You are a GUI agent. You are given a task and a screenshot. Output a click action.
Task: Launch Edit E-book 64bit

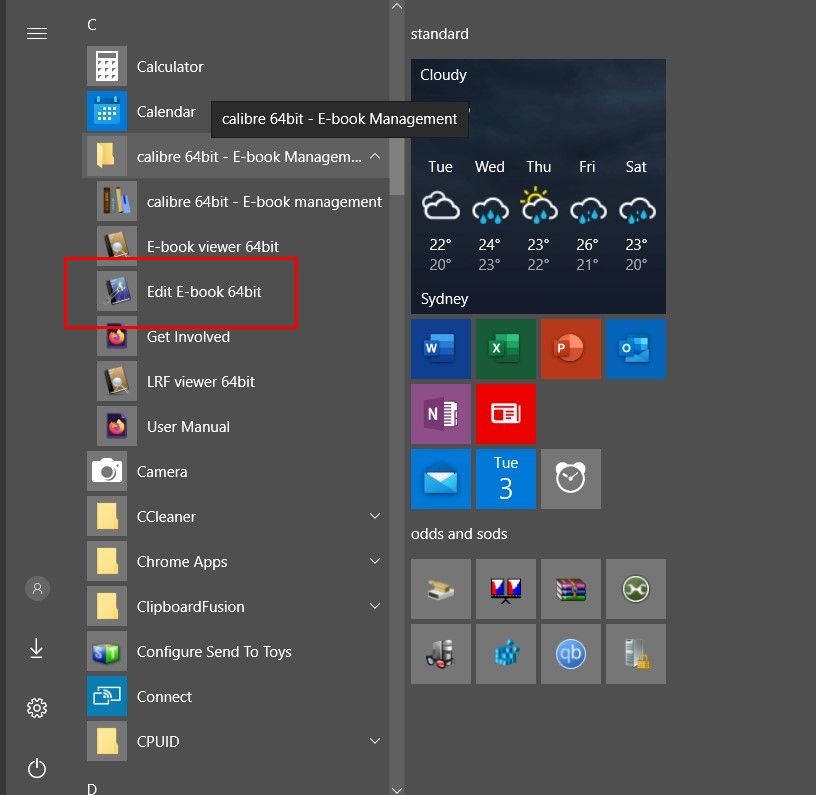[x=239, y=291]
